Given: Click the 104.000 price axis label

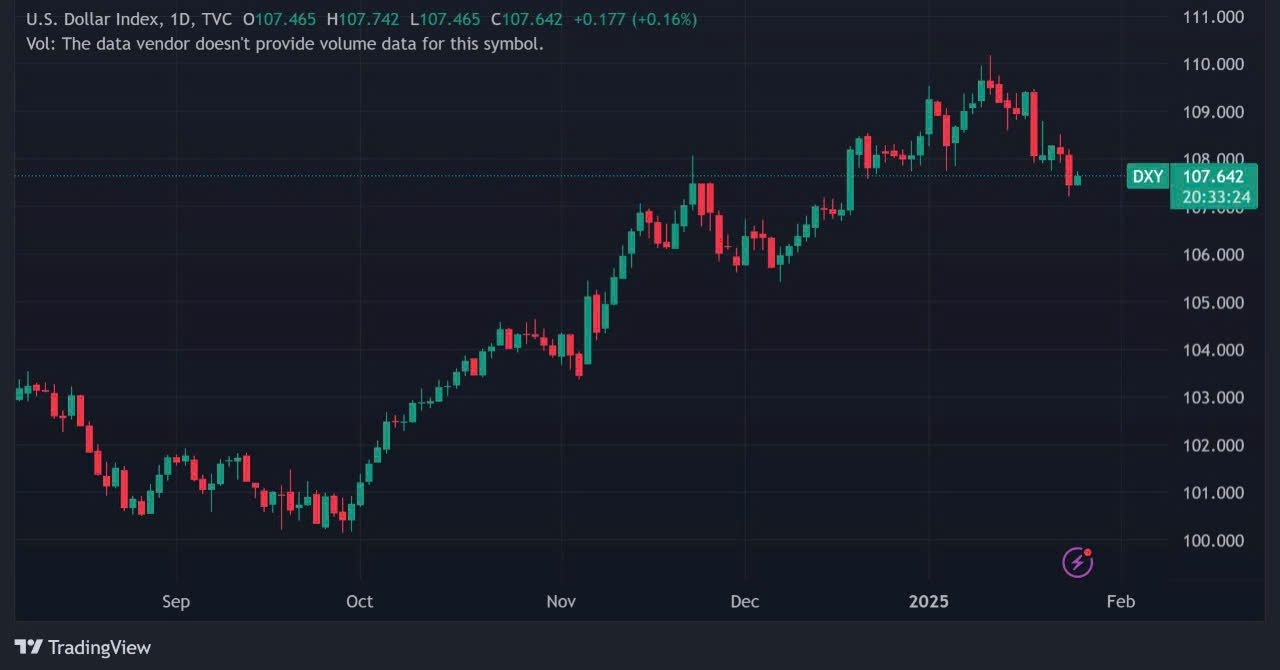Looking at the screenshot, I should (x=1213, y=350).
